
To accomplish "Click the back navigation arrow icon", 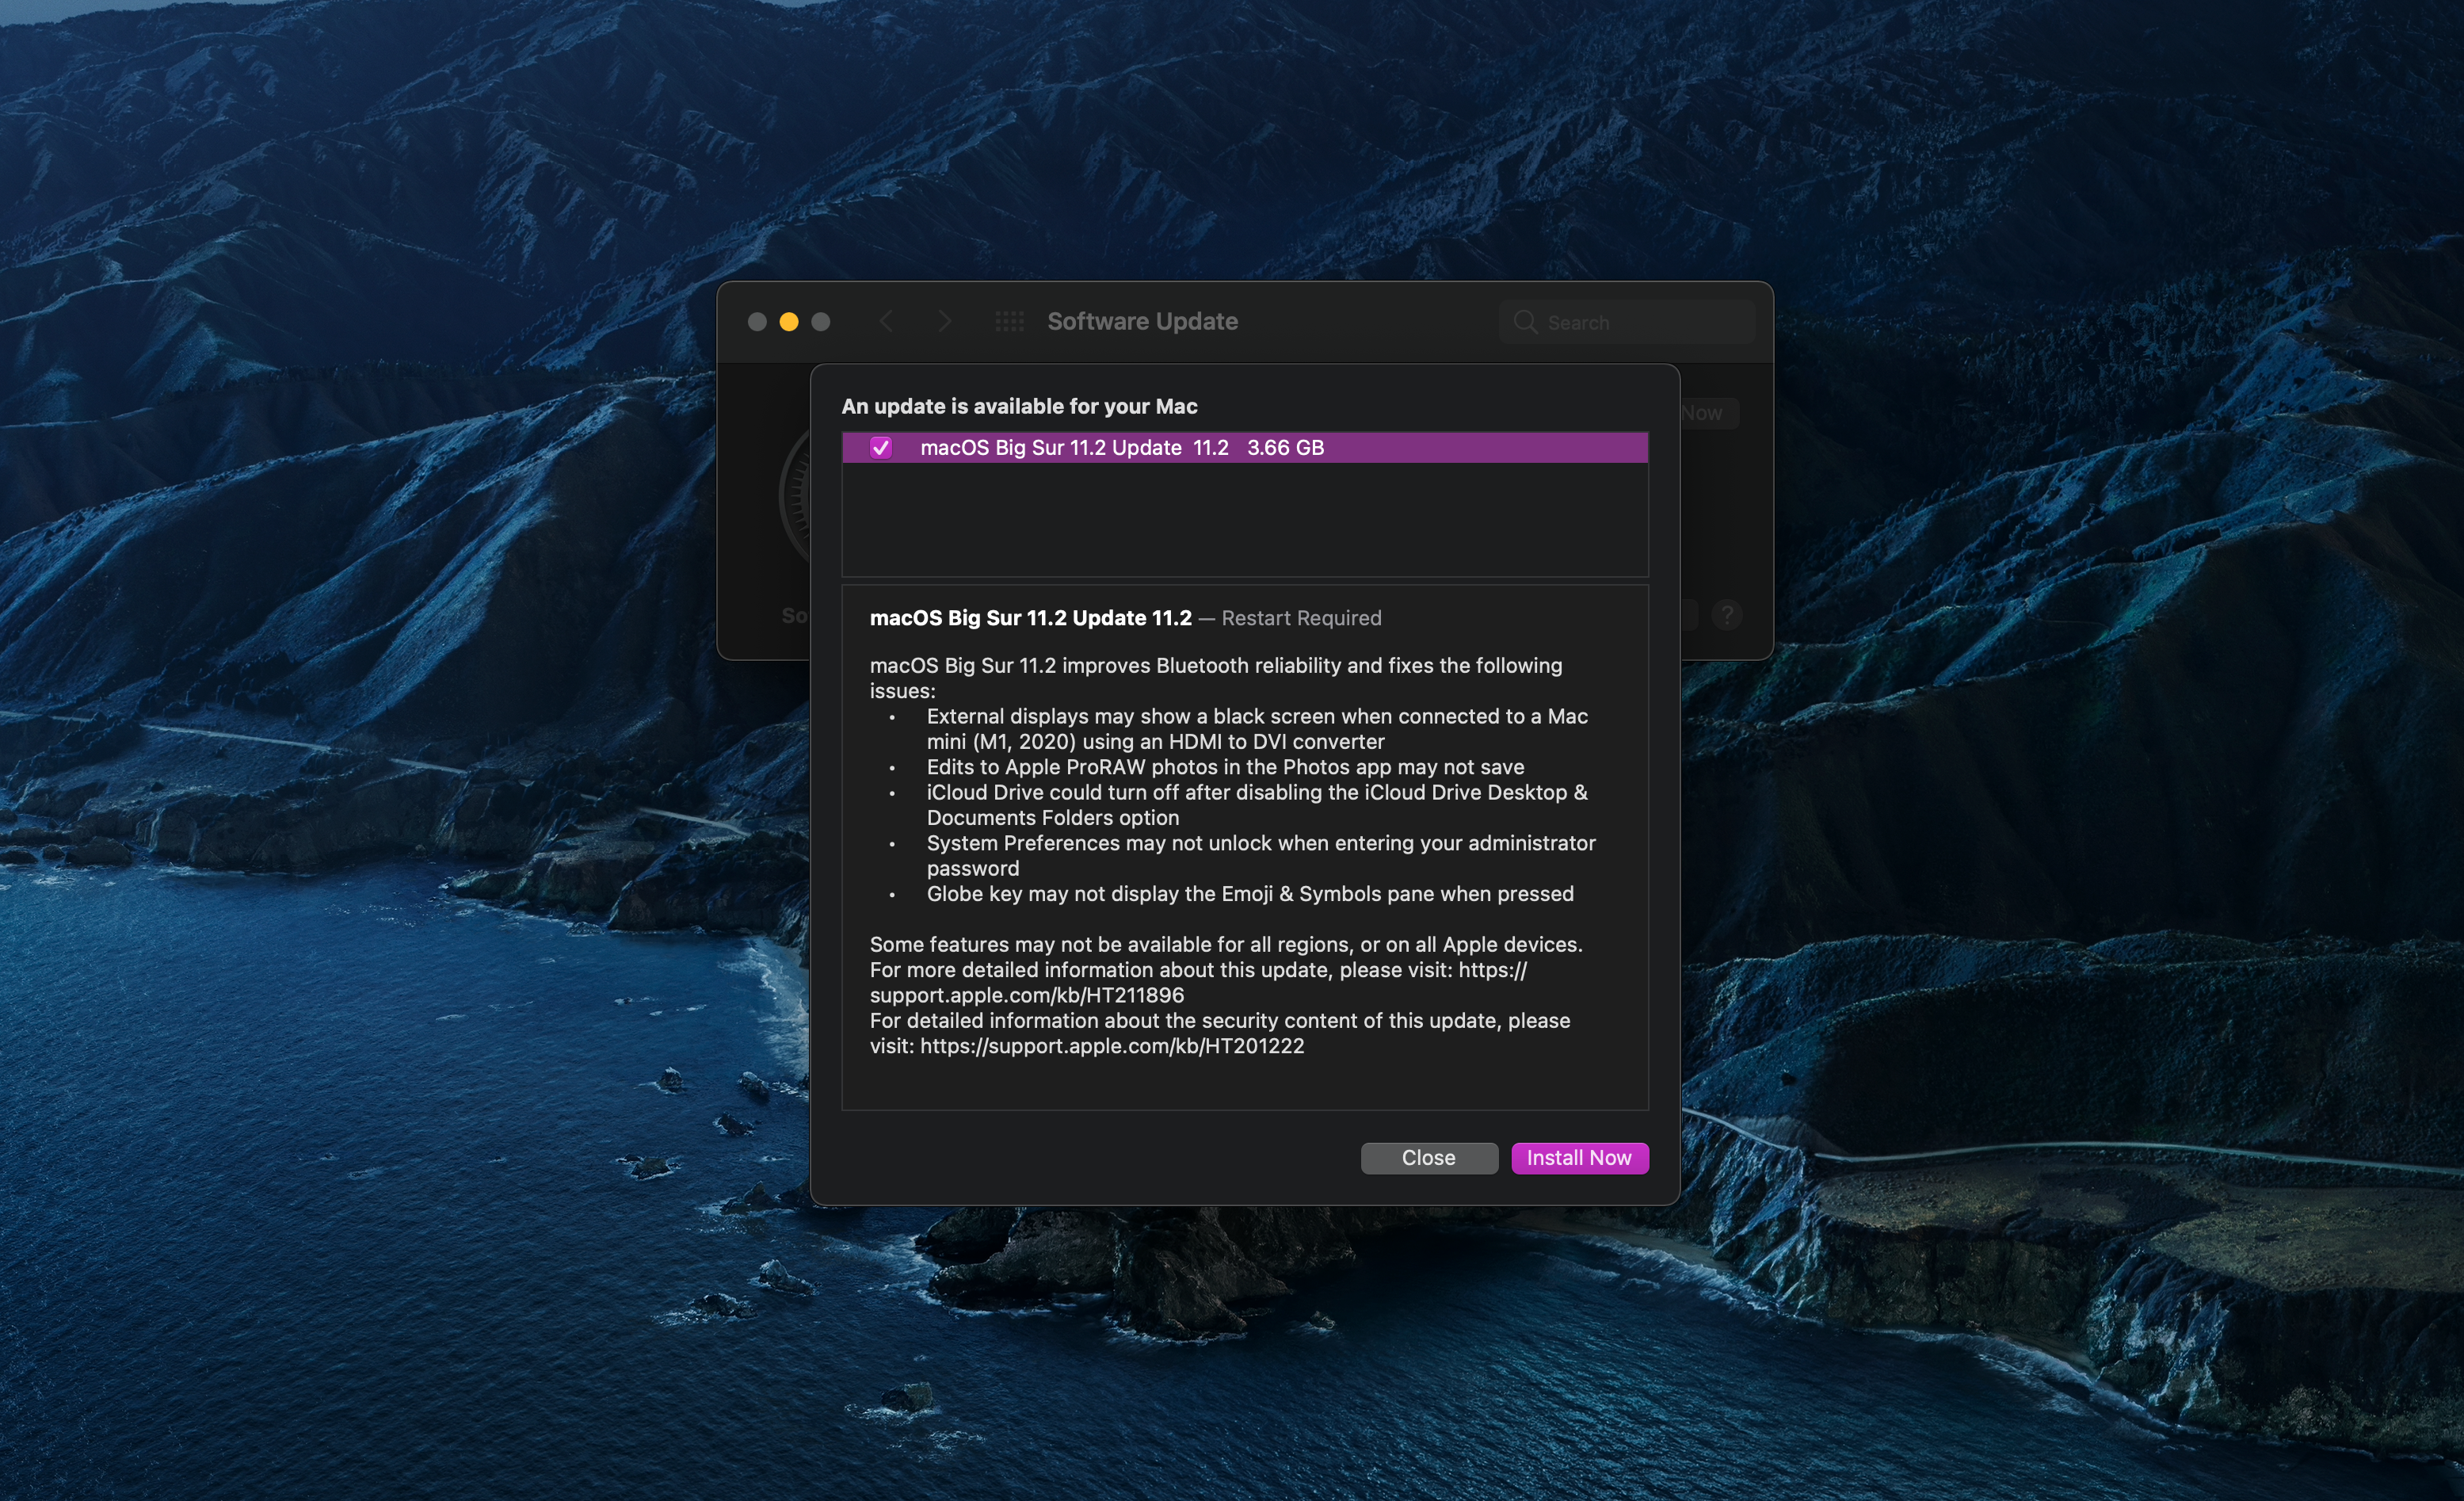I will pos(889,320).
